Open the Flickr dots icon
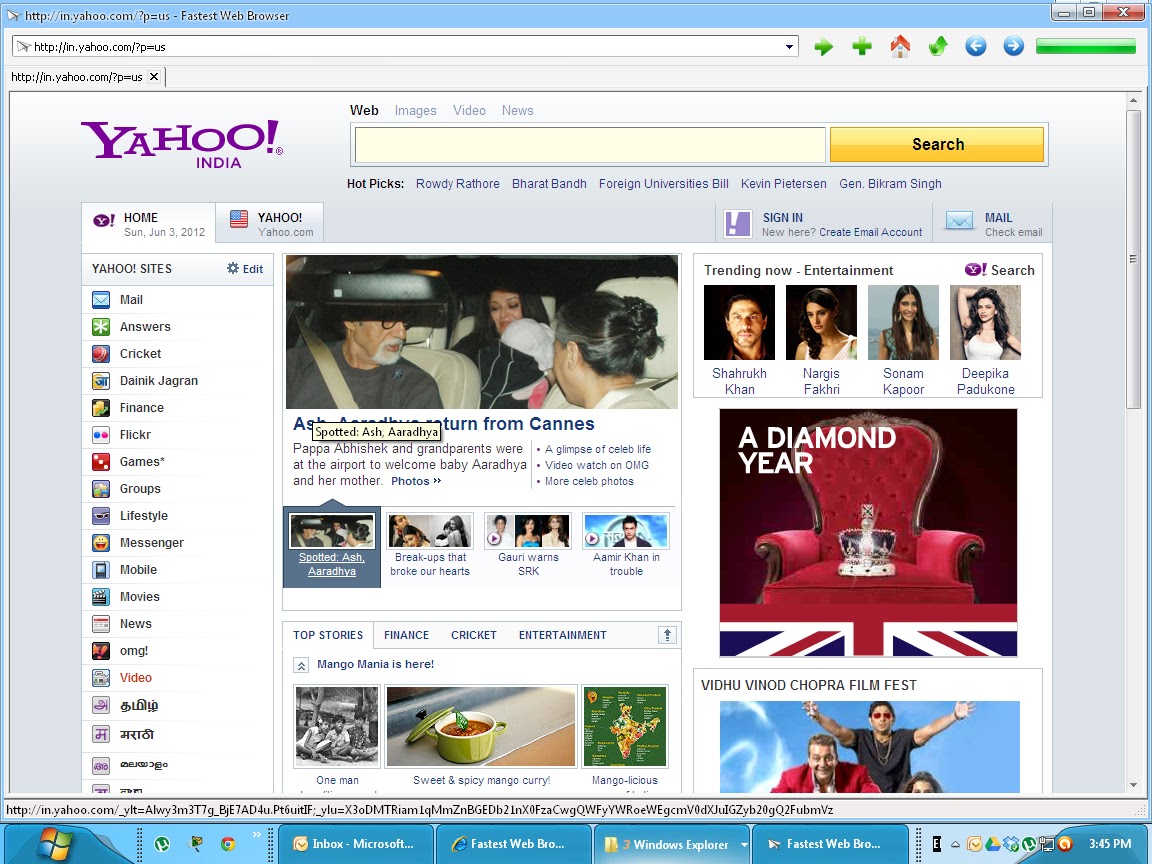Image resolution: width=1152 pixels, height=864 pixels. [101, 435]
